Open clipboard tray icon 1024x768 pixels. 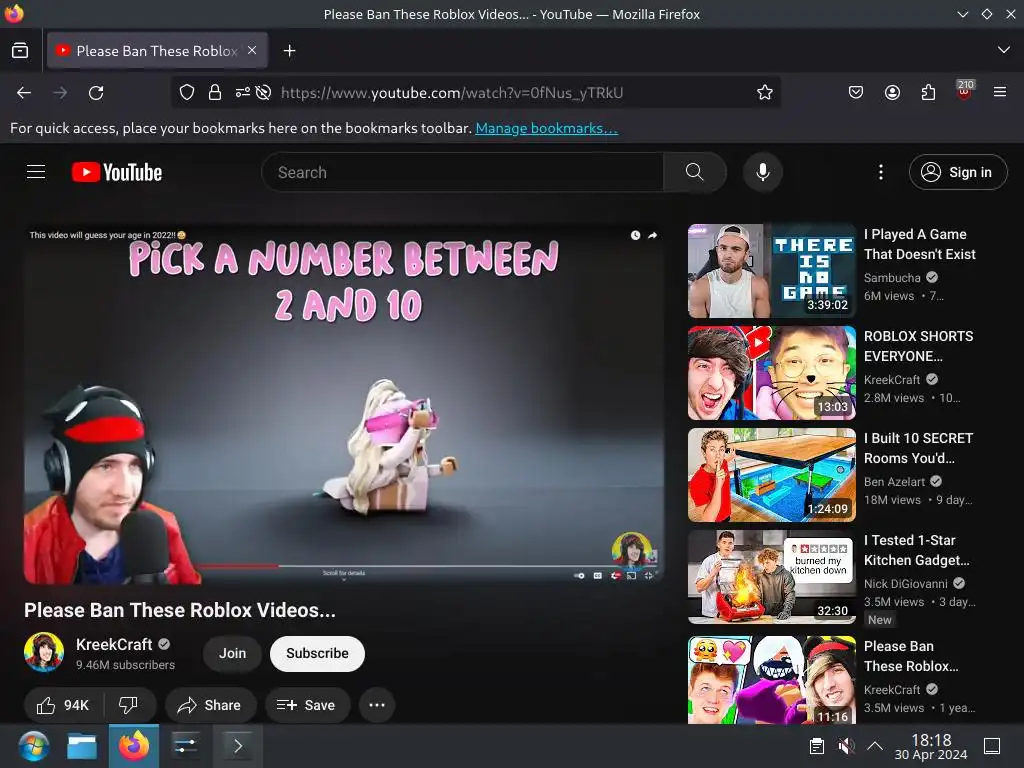[816, 746]
